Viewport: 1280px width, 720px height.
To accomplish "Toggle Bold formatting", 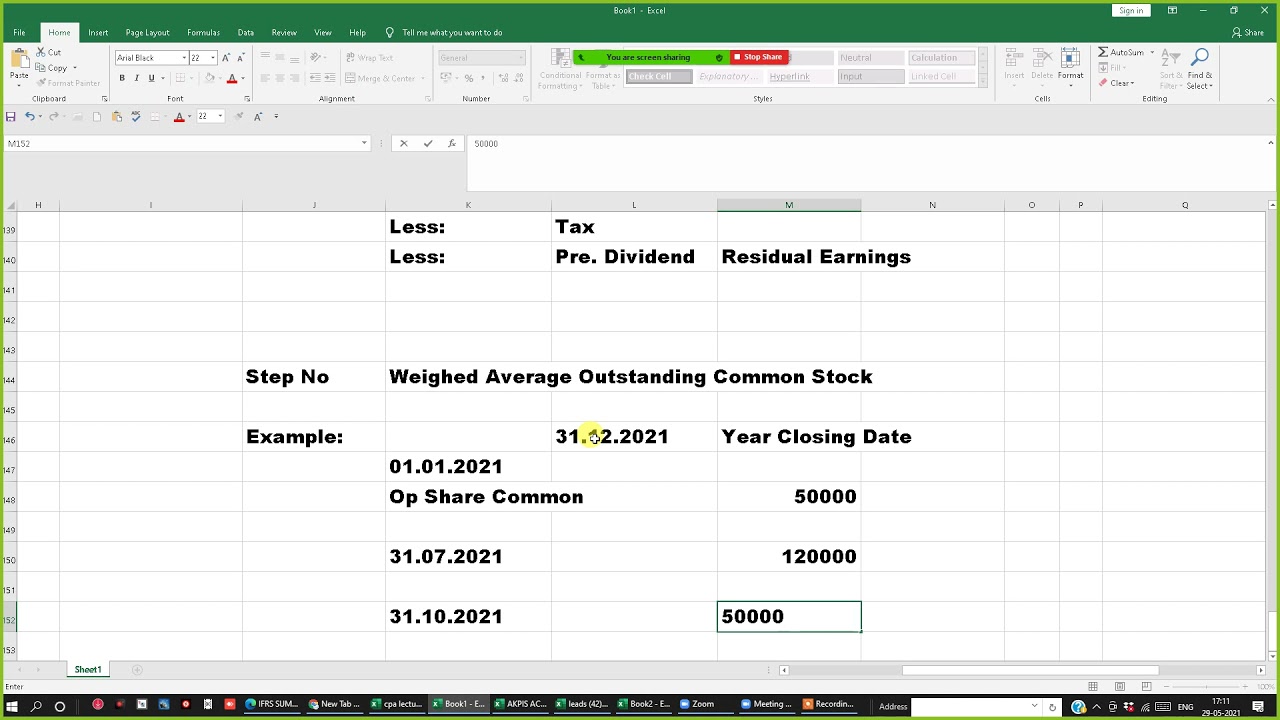I will (122, 78).
